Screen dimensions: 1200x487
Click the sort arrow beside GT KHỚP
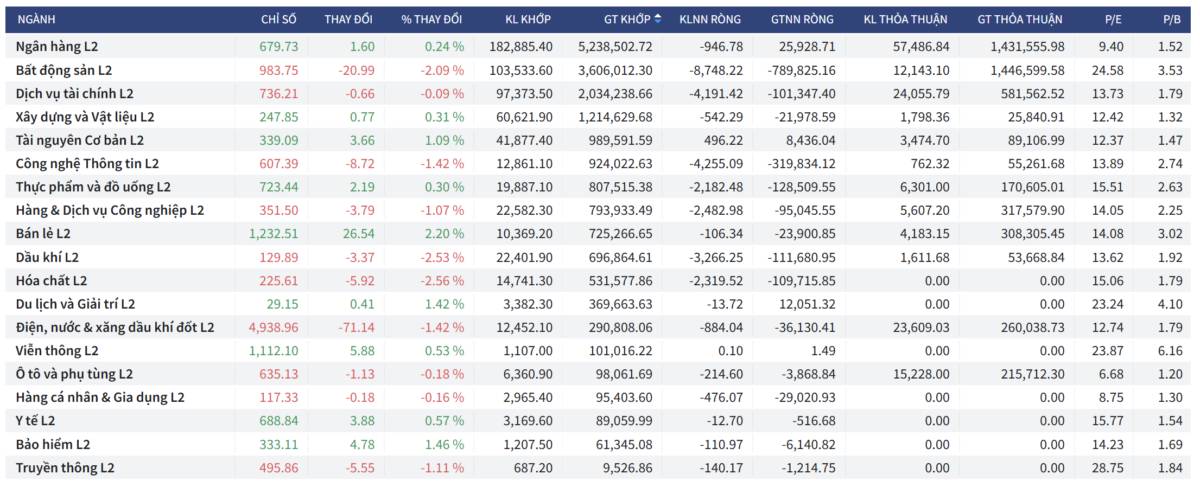(x=657, y=19)
